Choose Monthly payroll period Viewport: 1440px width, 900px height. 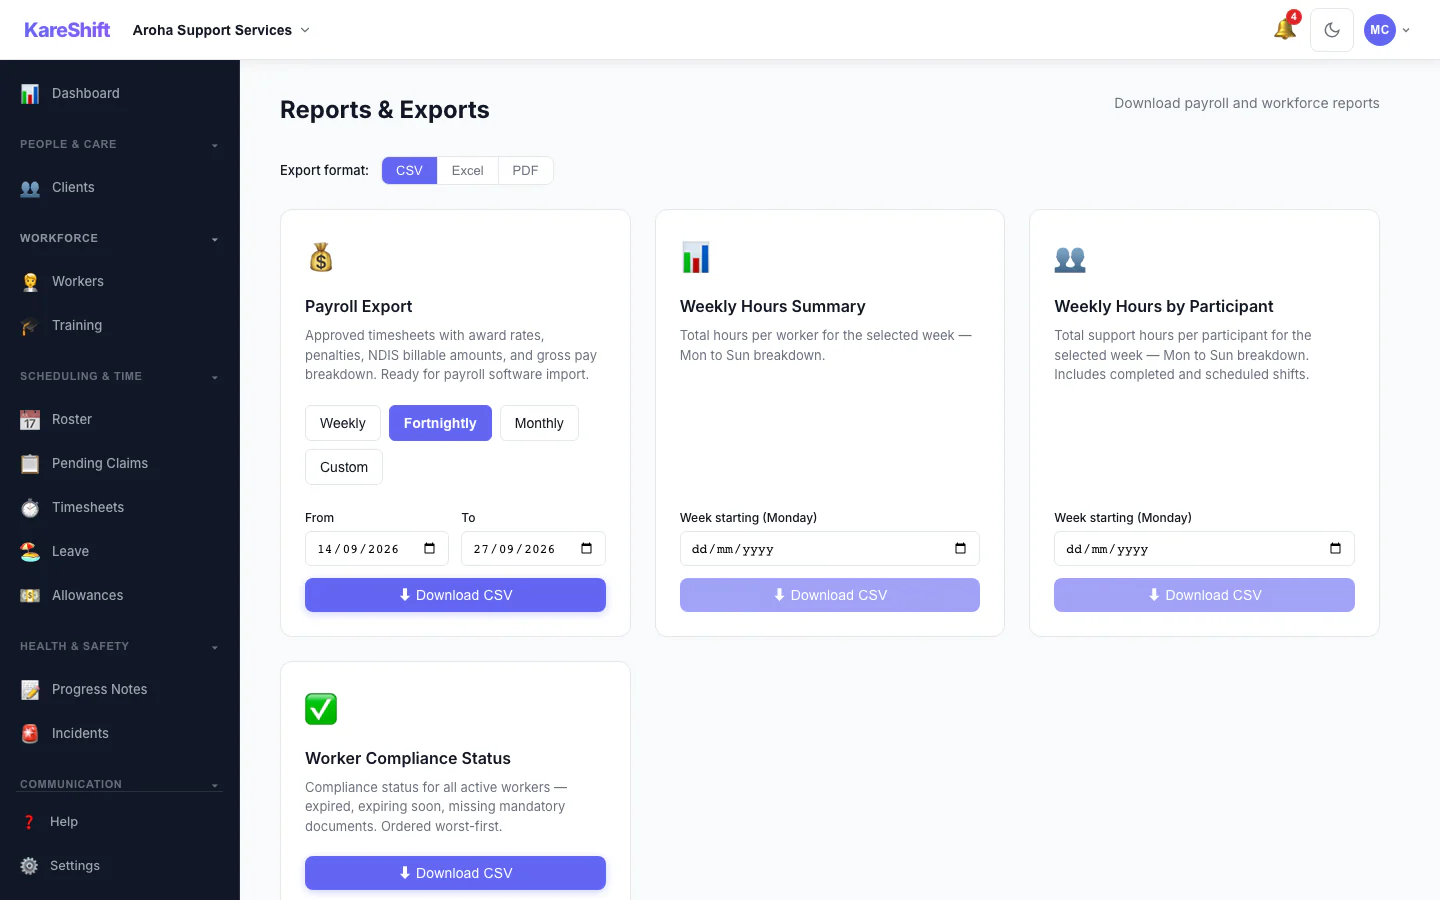pos(539,423)
